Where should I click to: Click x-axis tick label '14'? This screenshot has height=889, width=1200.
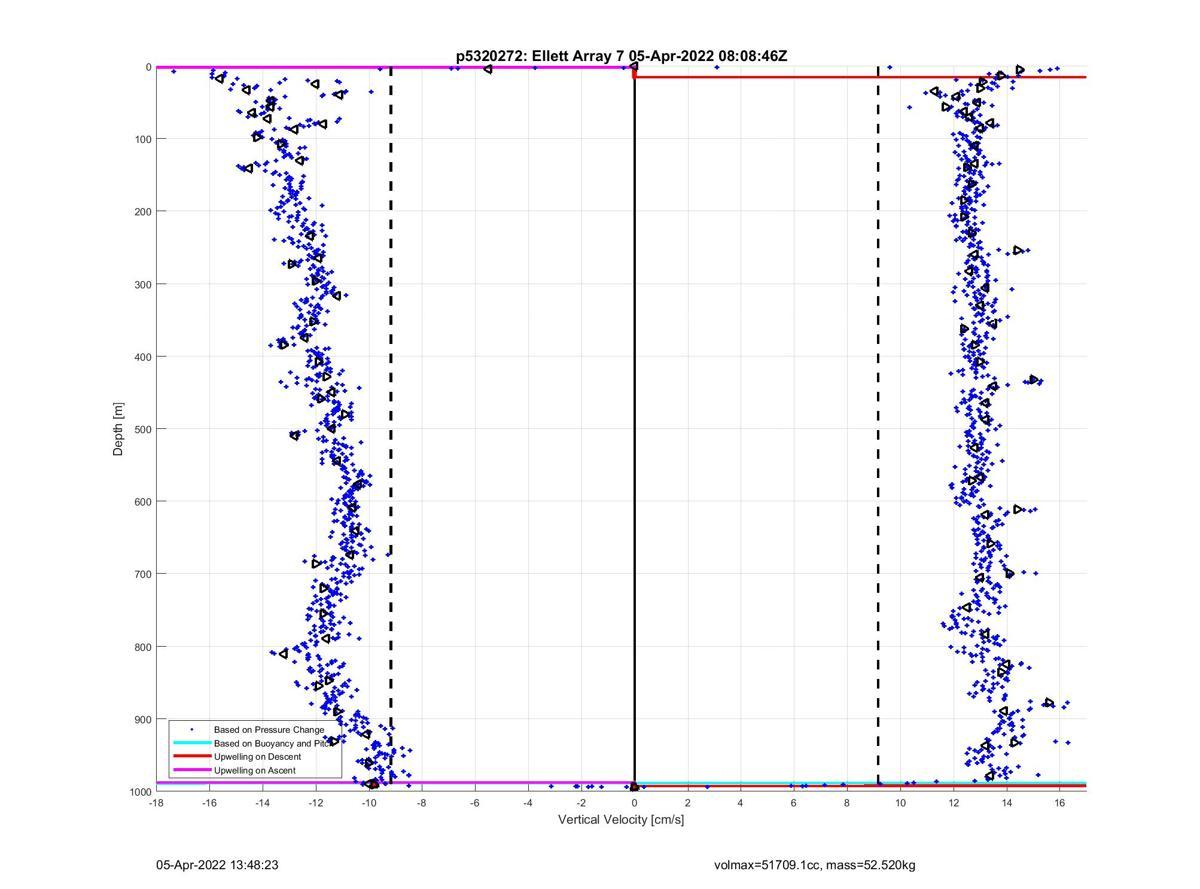click(1006, 802)
